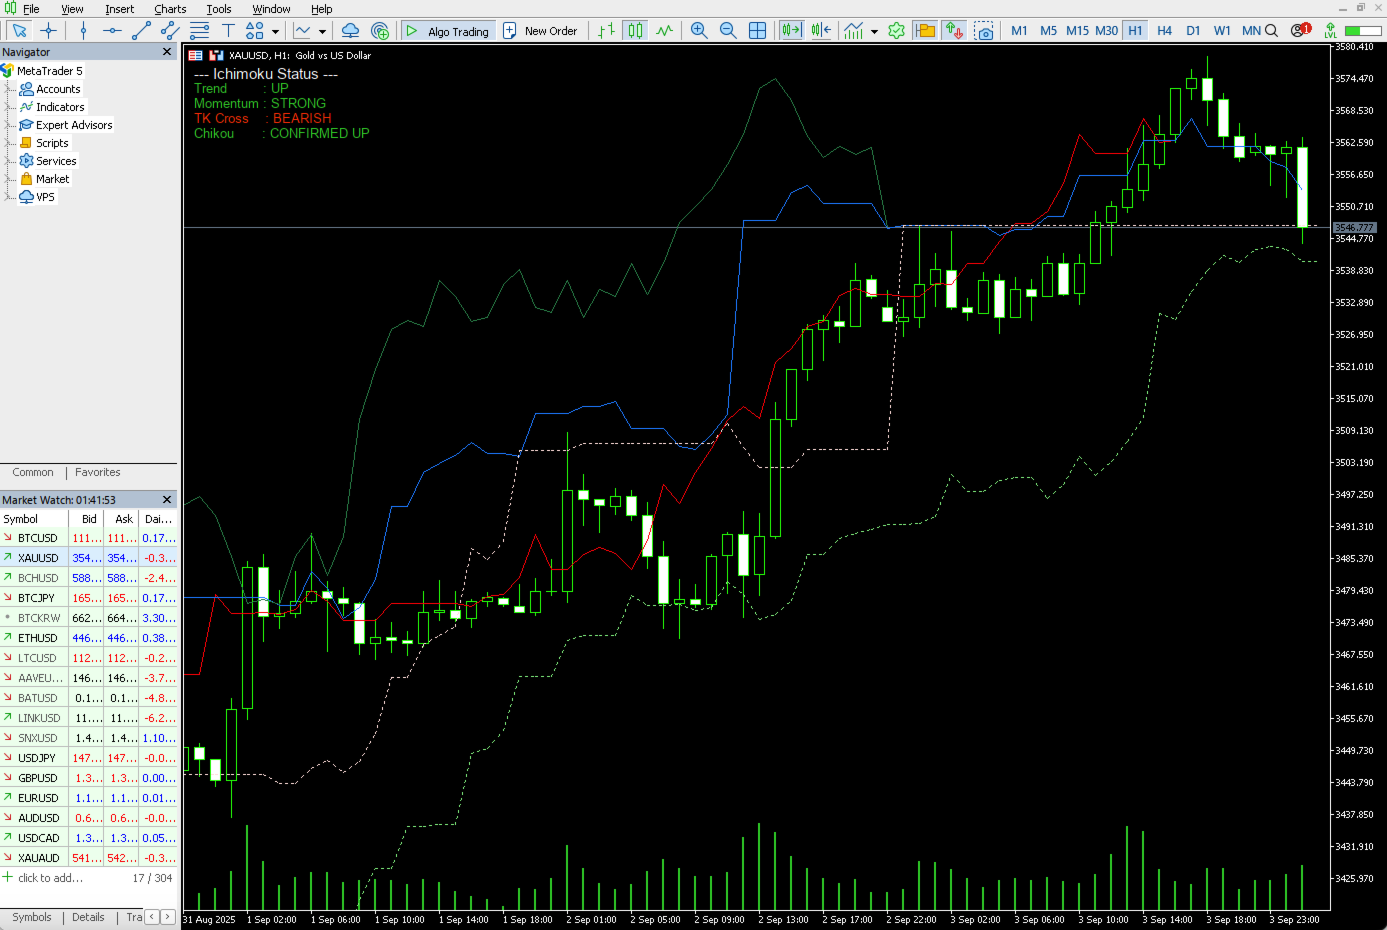Switch timeframe to M1
The width and height of the screenshot is (1387, 930).
1019,31
